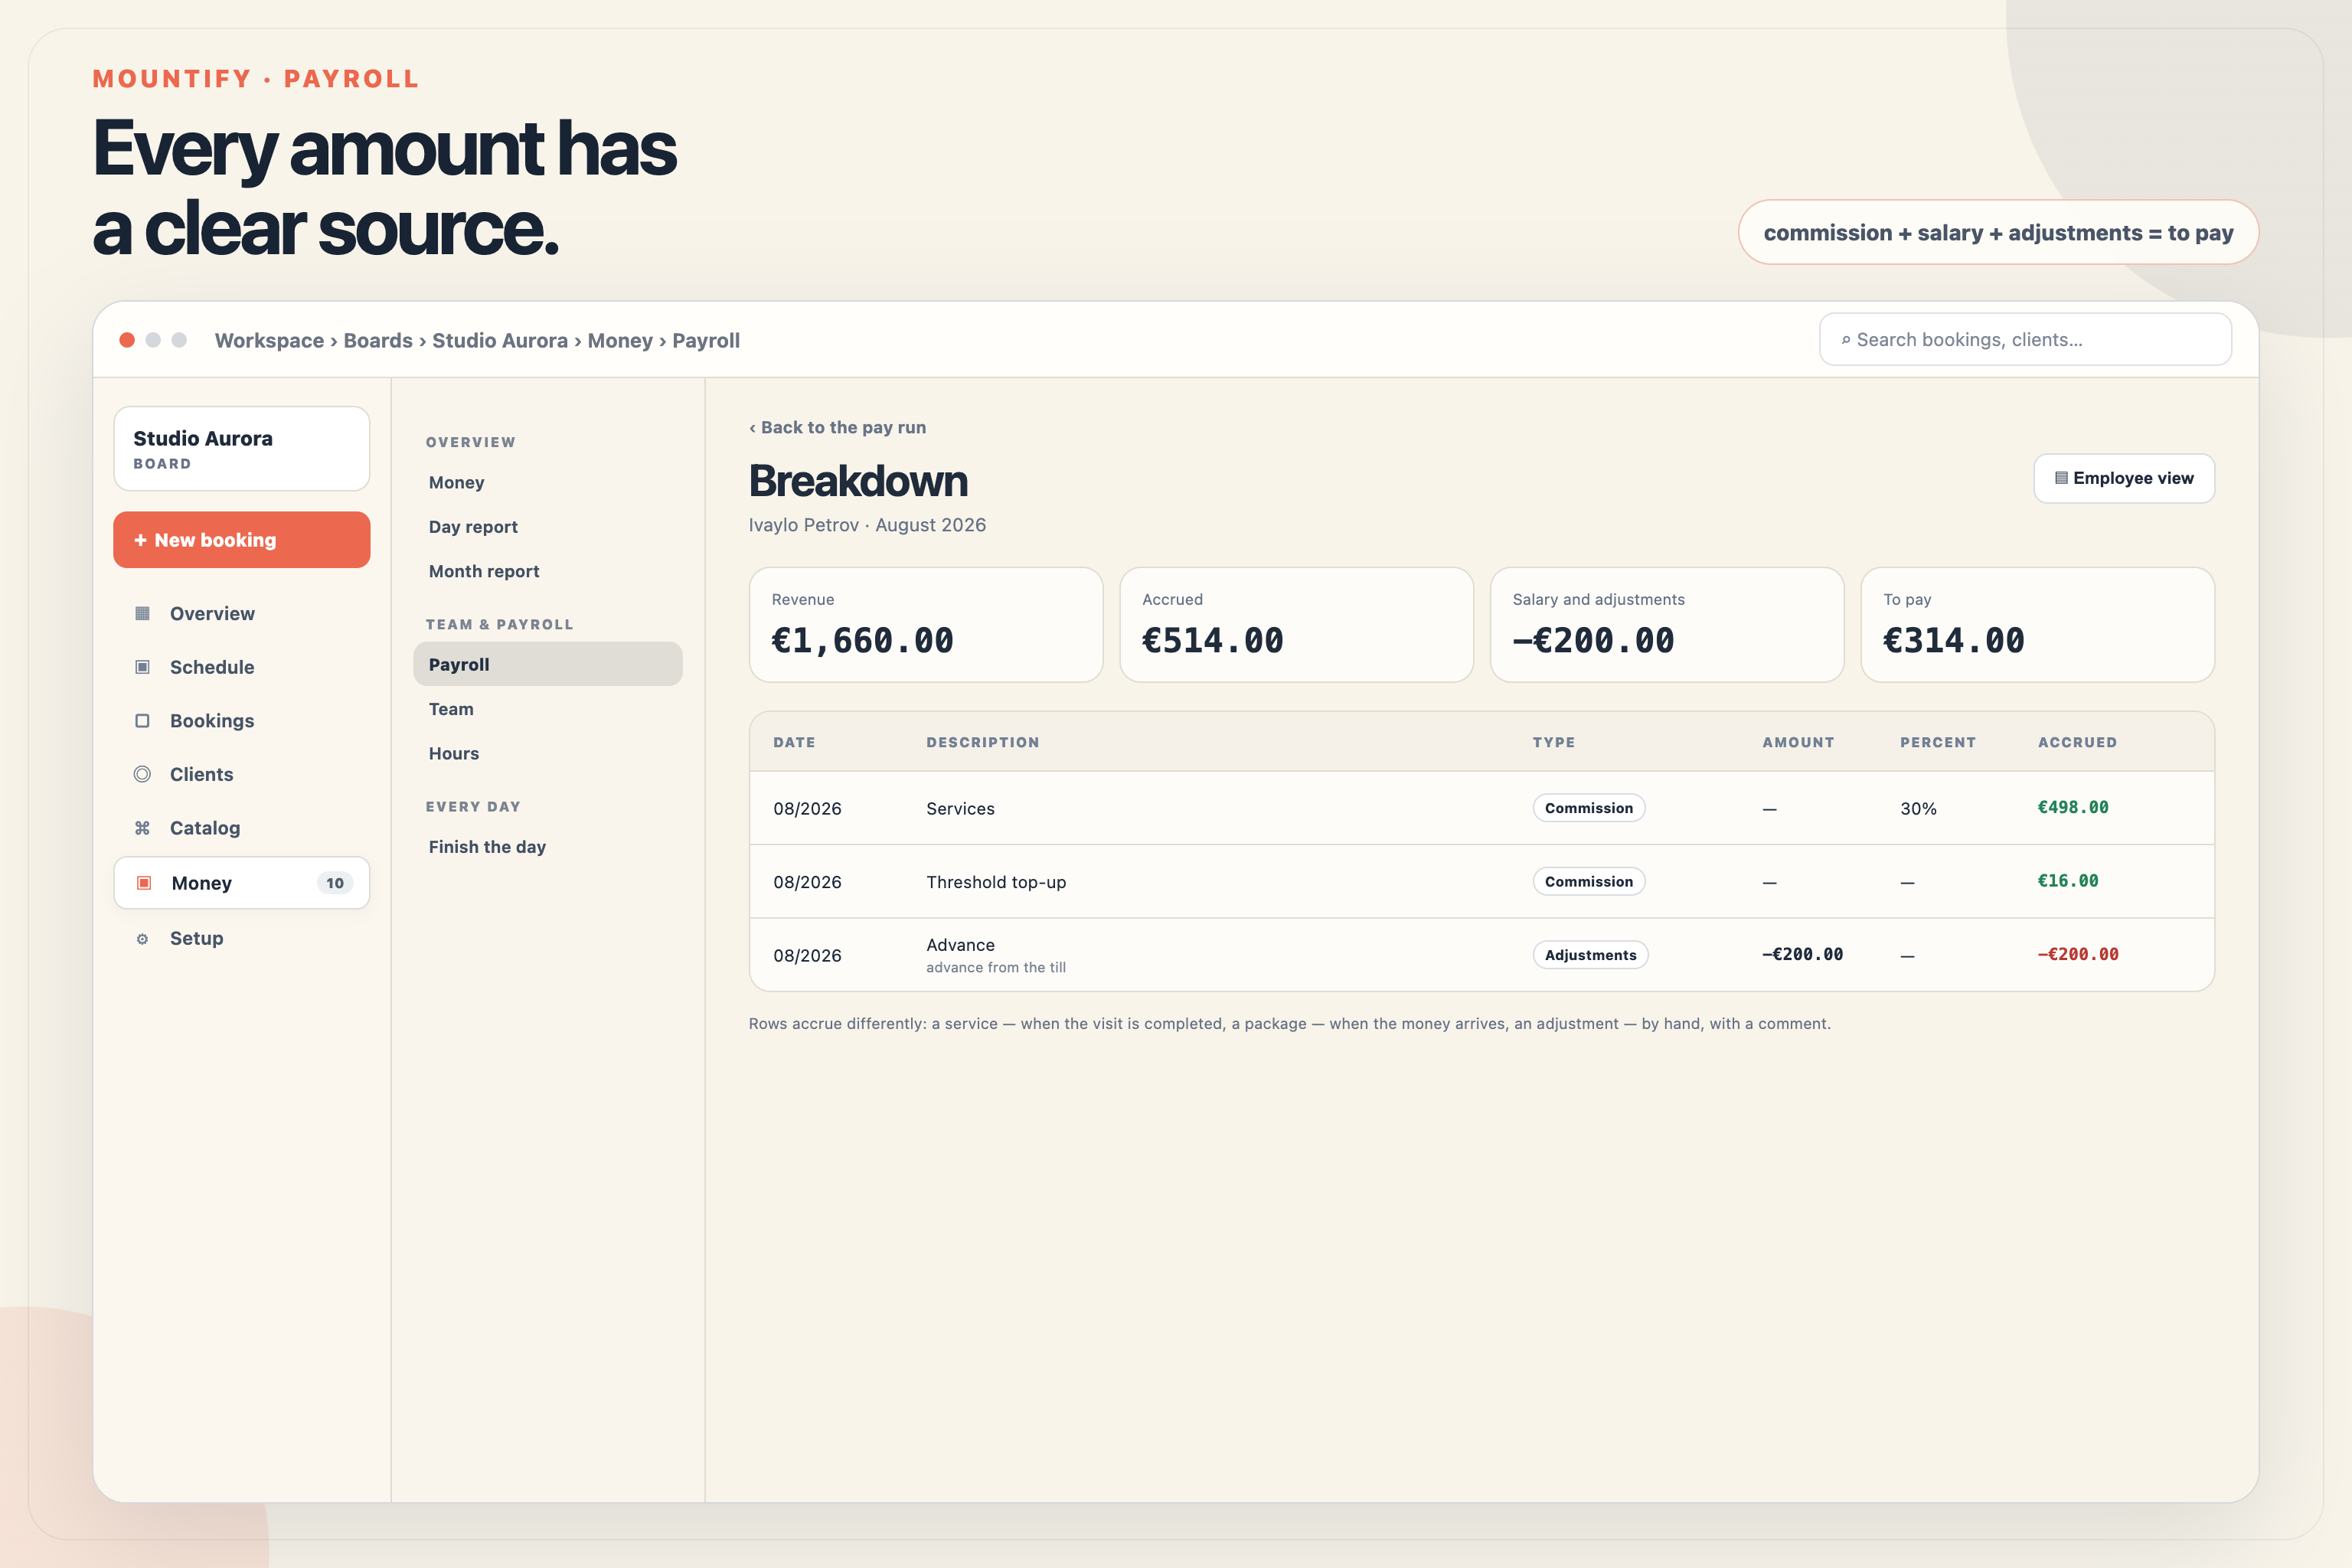This screenshot has height=1568, width=2352.
Task: Click the TYPE column header
Action: [1554, 742]
